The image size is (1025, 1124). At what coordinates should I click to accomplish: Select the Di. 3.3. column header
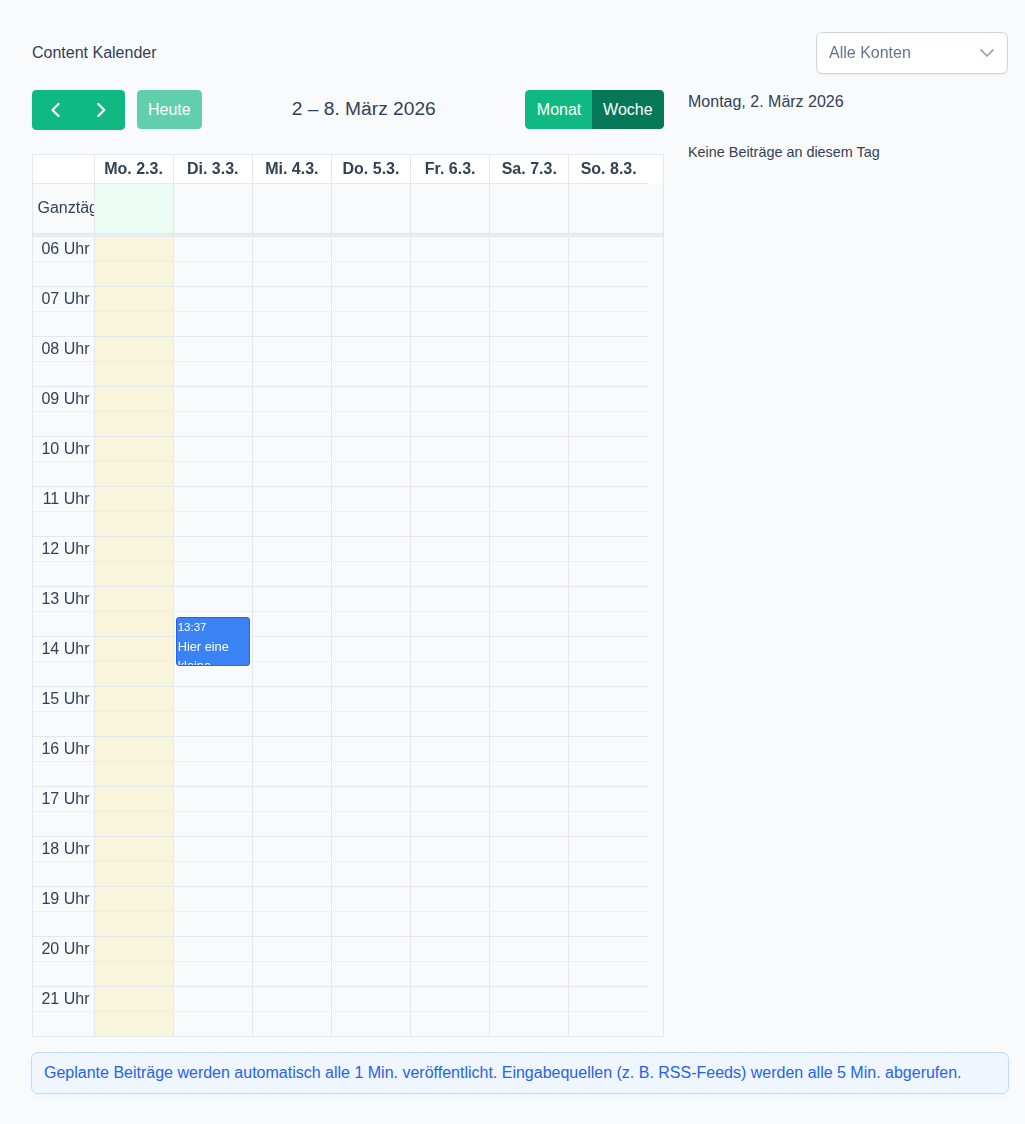[212, 169]
